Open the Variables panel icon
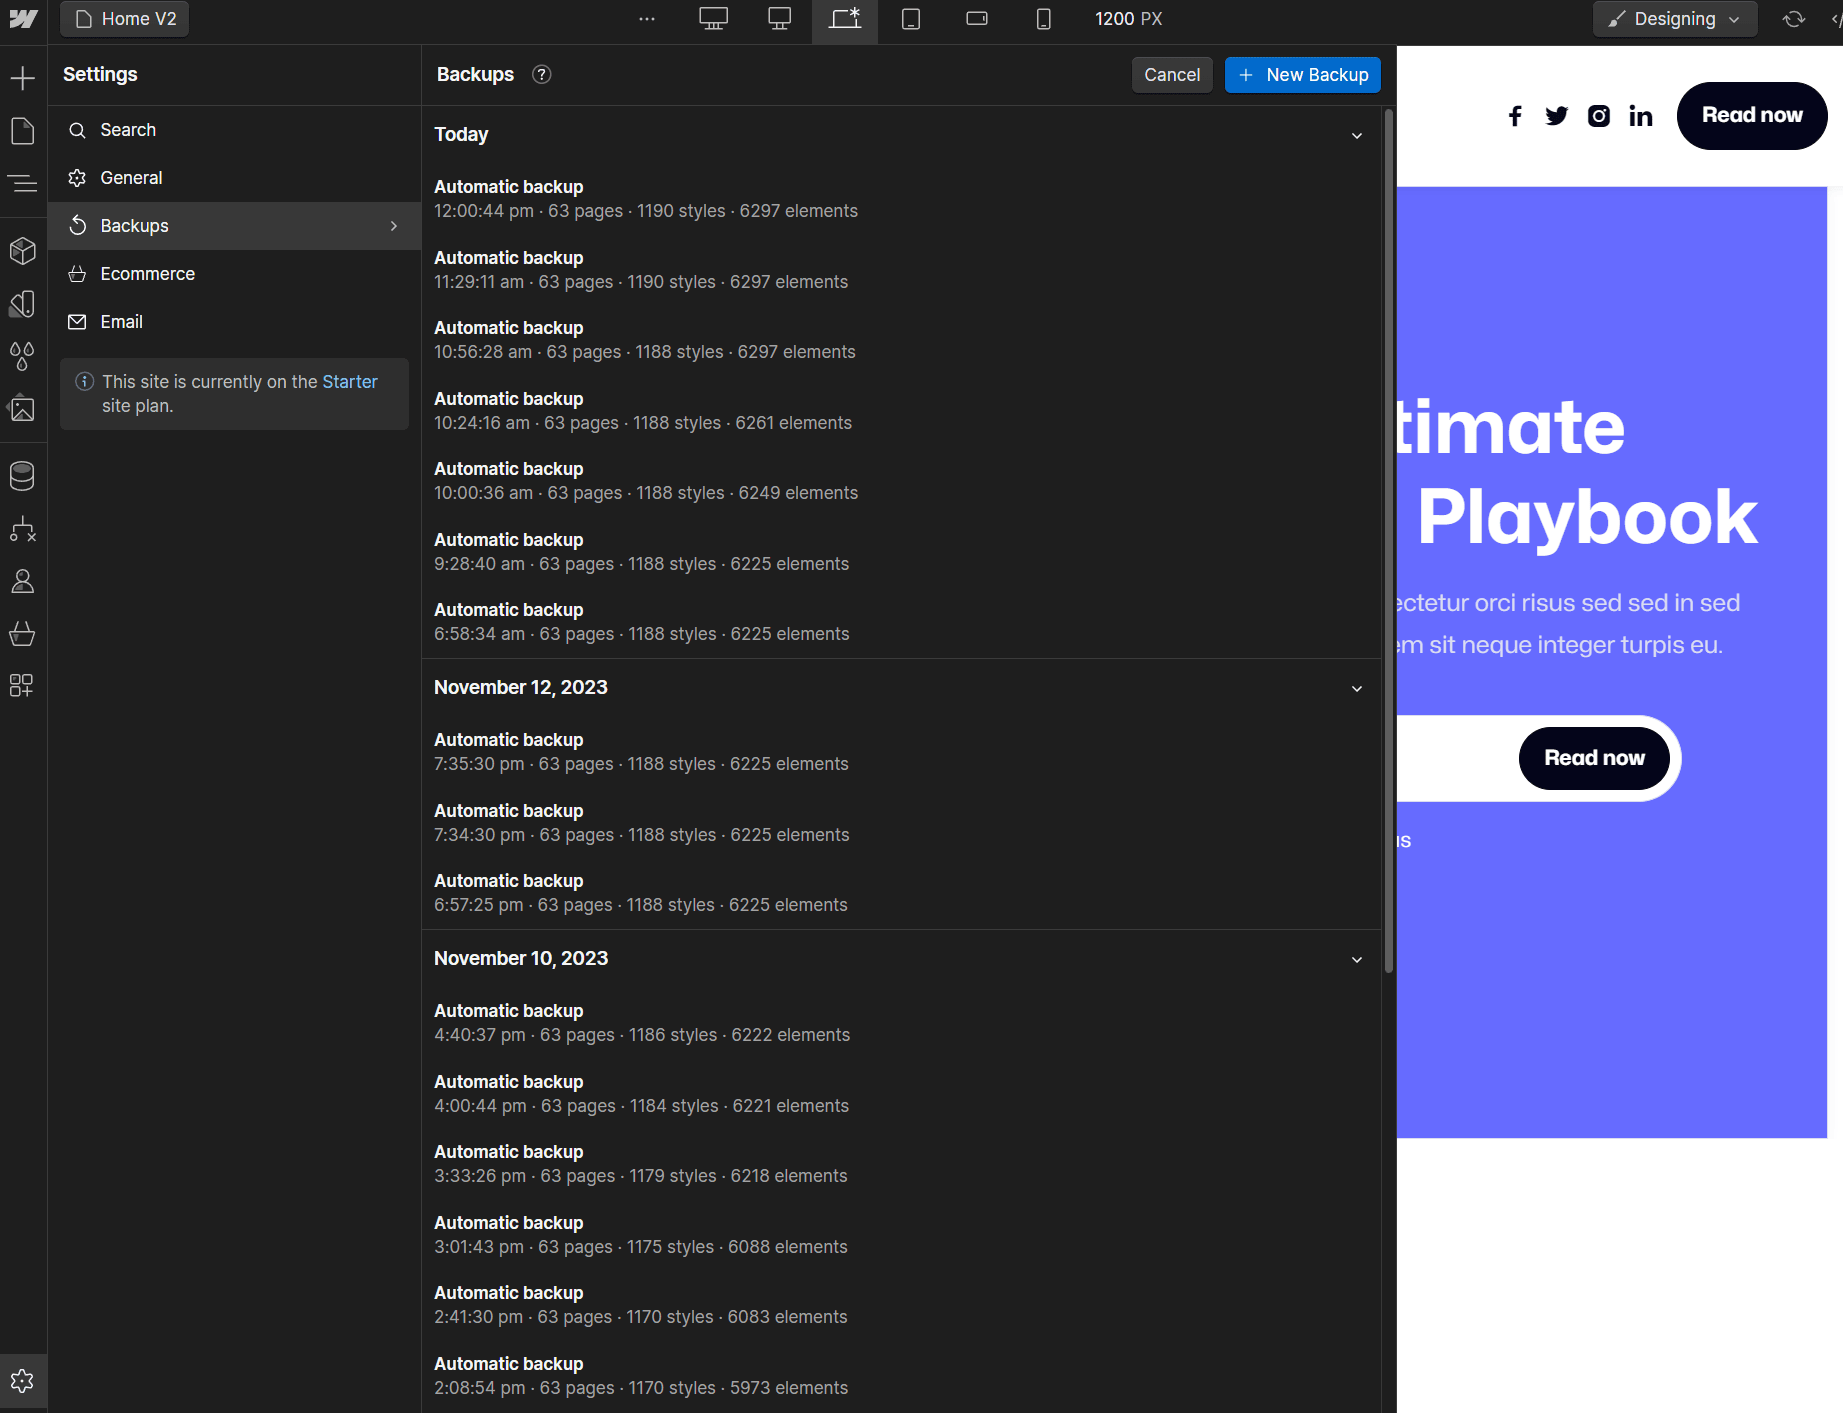This screenshot has height=1413, width=1843. (22, 304)
